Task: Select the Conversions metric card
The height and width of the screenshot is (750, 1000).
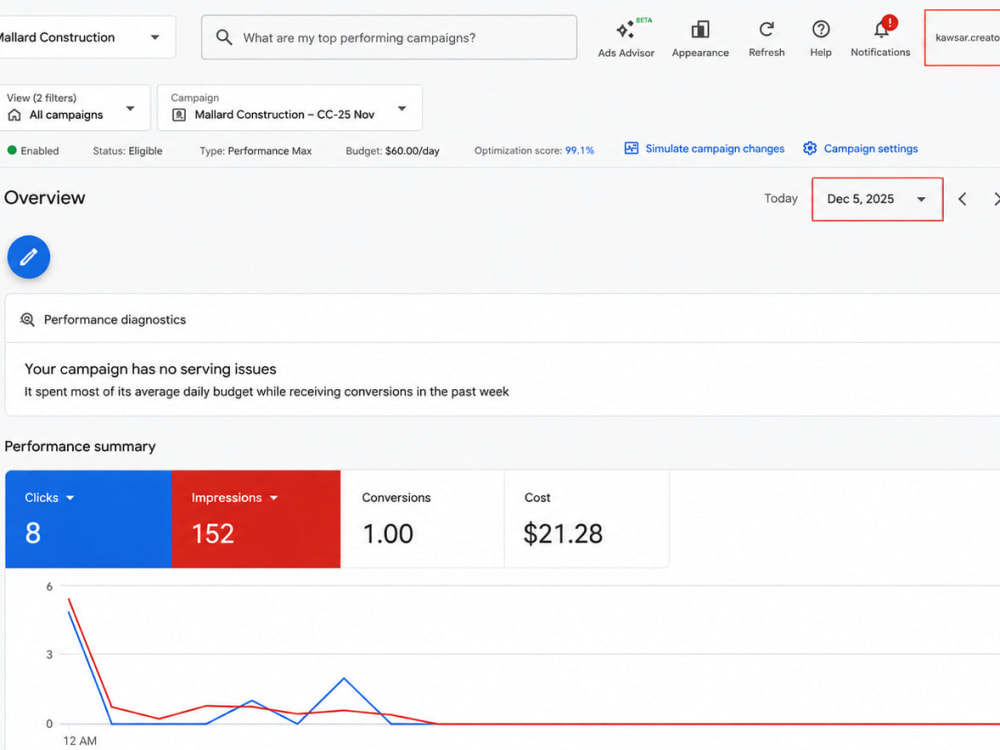Action: [x=422, y=518]
